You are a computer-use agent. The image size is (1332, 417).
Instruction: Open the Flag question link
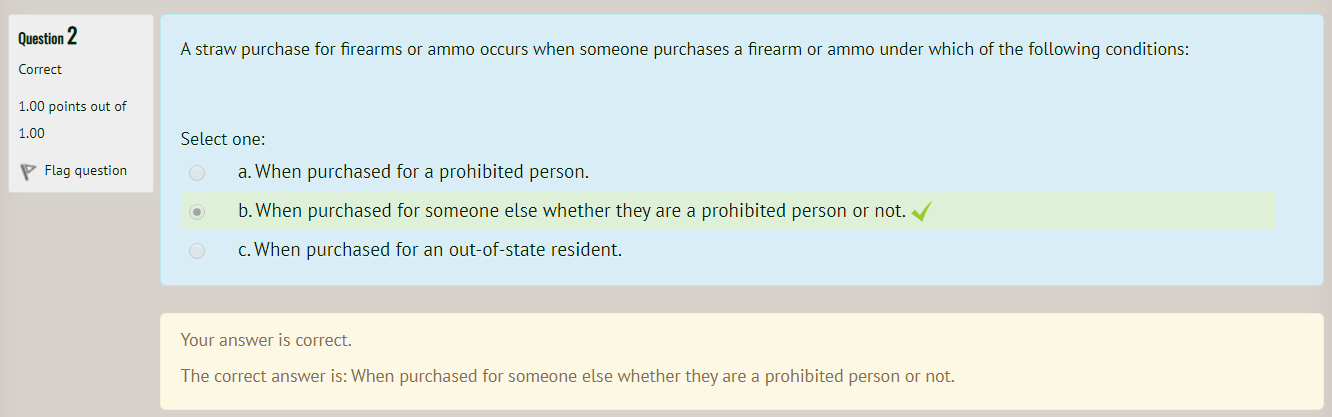[85, 170]
